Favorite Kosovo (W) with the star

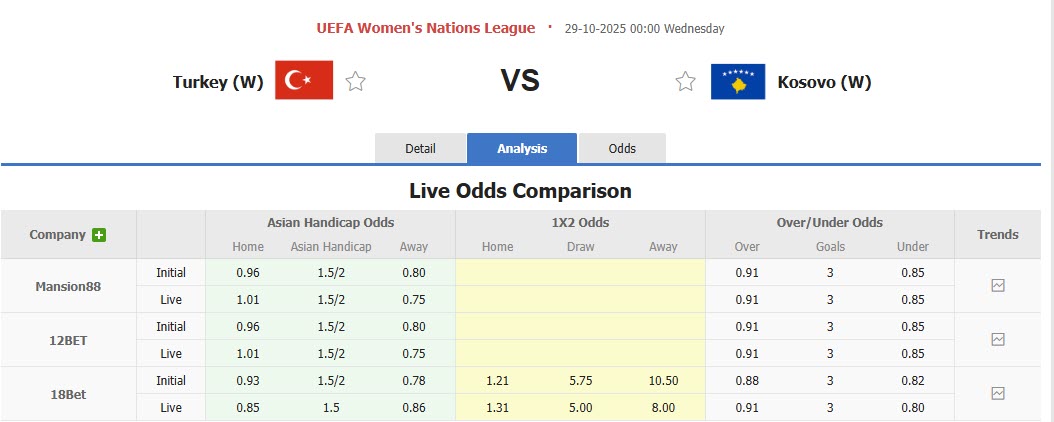click(685, 82)
